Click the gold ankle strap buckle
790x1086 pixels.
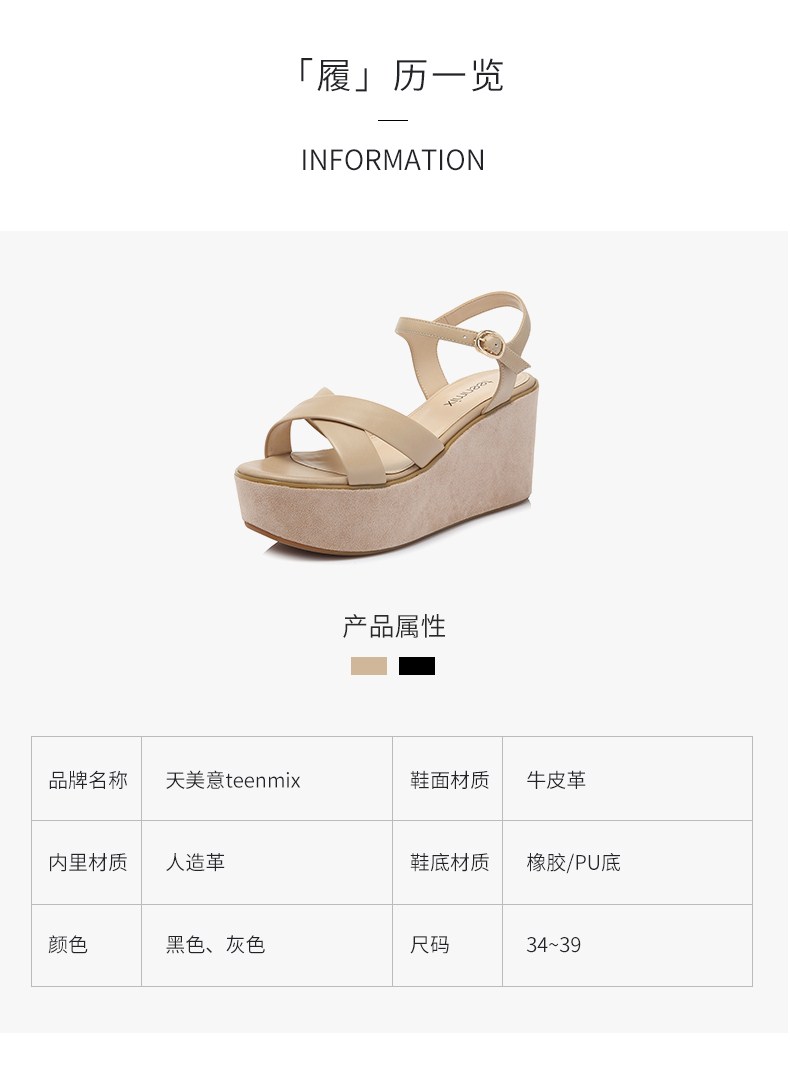click(489, 342)
